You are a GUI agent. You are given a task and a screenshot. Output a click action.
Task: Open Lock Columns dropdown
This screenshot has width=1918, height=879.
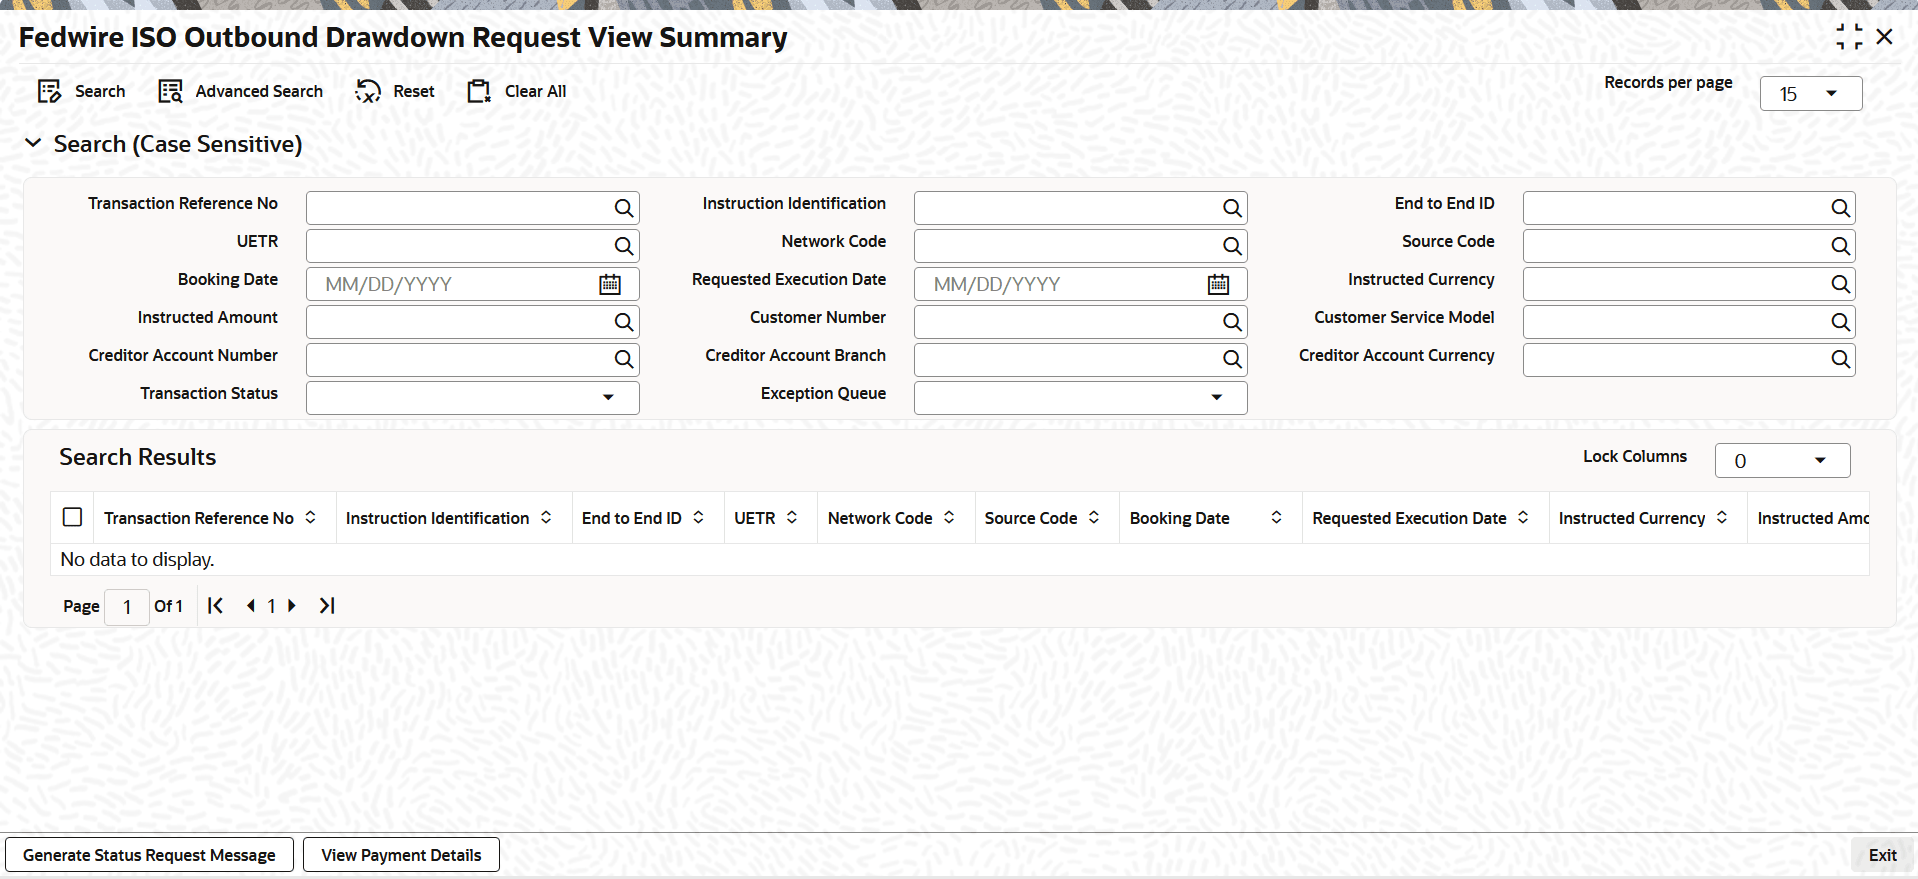(1782, 461)
